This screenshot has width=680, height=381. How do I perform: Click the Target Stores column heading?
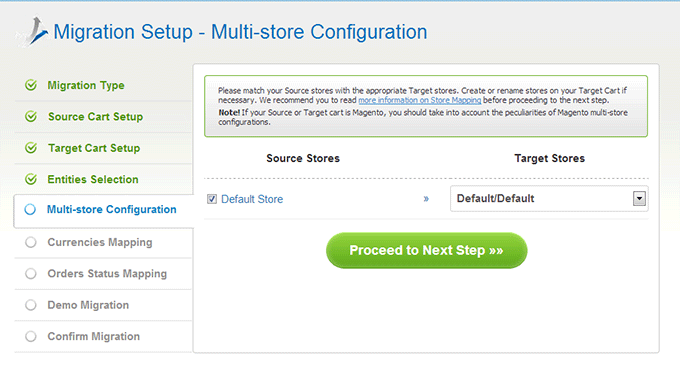coord(549,158)
